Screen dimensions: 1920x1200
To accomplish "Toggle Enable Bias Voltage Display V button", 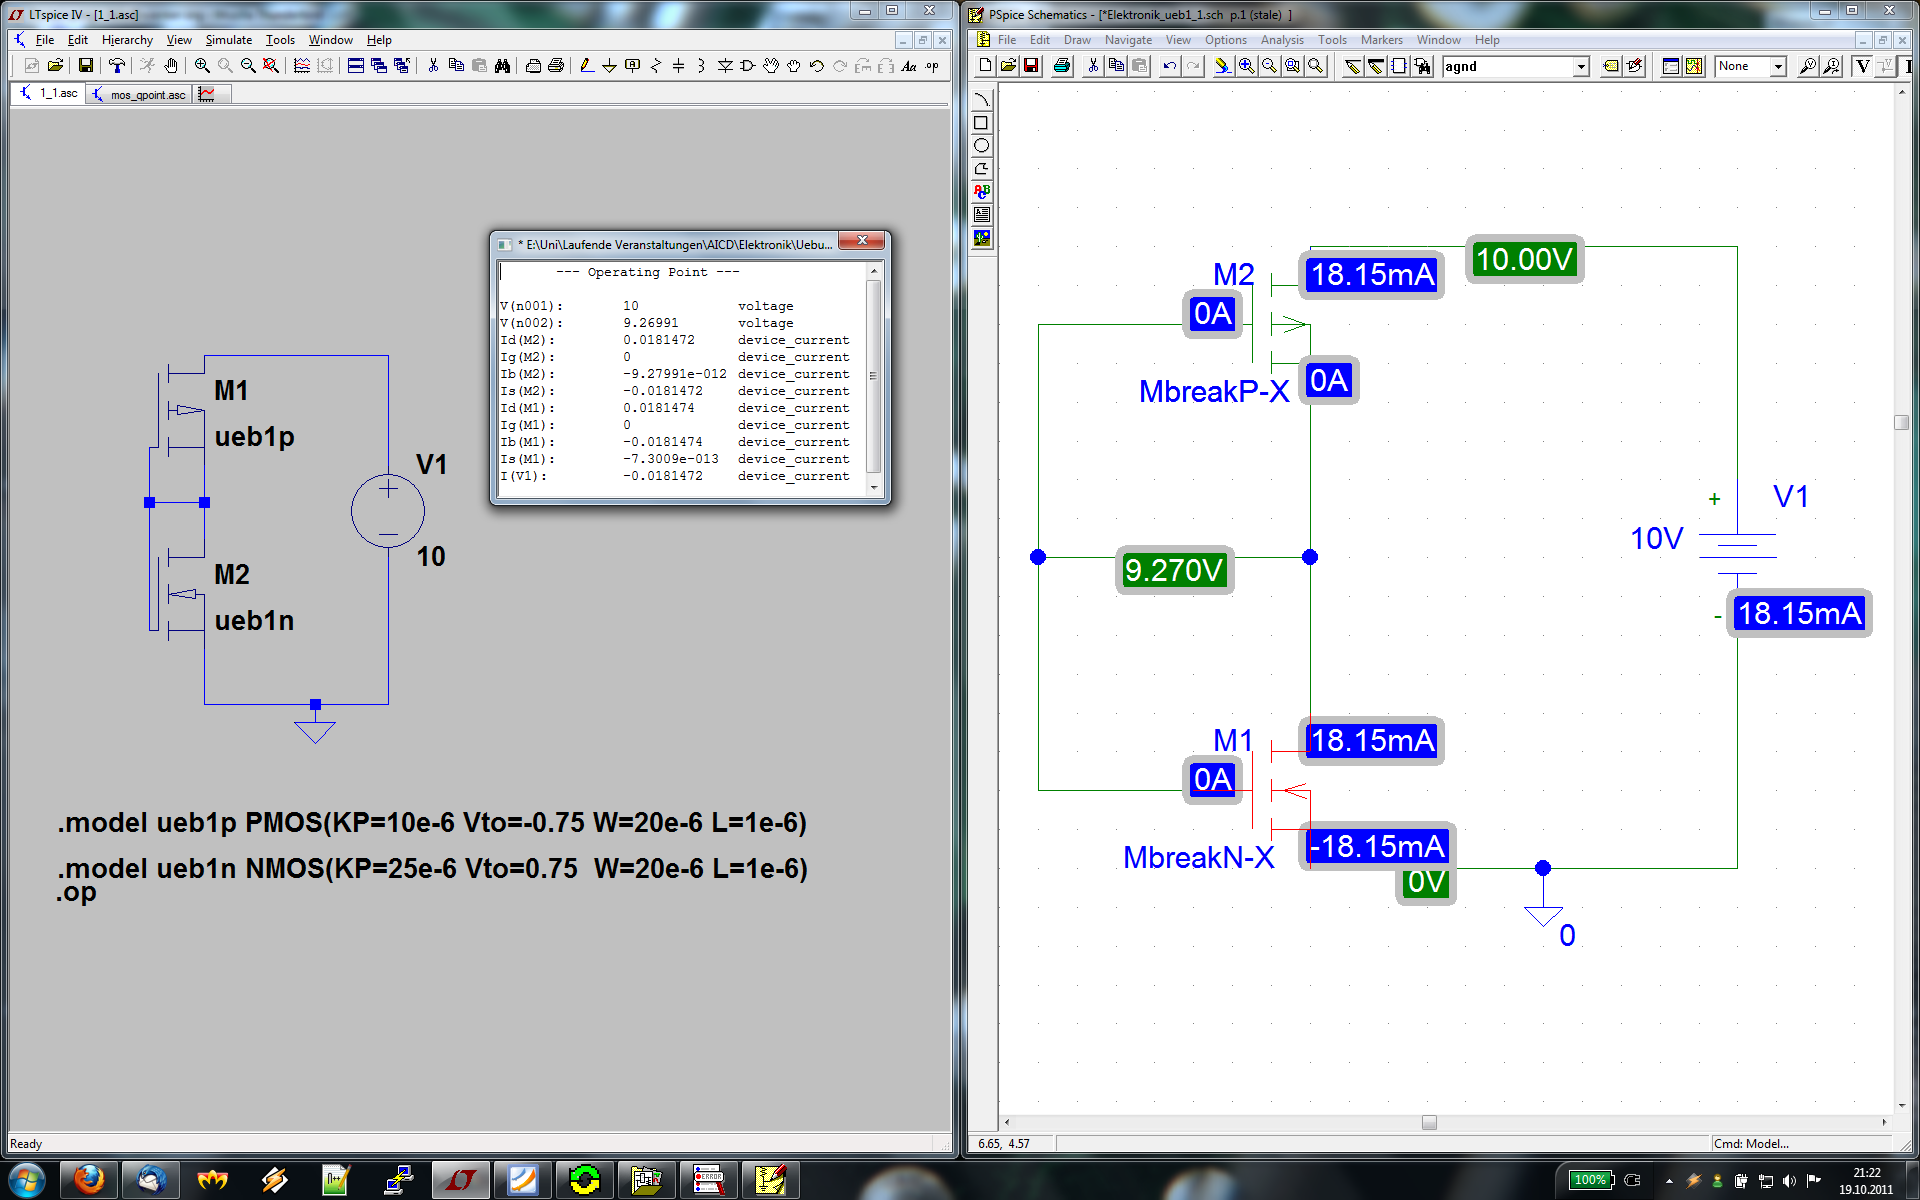I will click(x=1862, y=66).
